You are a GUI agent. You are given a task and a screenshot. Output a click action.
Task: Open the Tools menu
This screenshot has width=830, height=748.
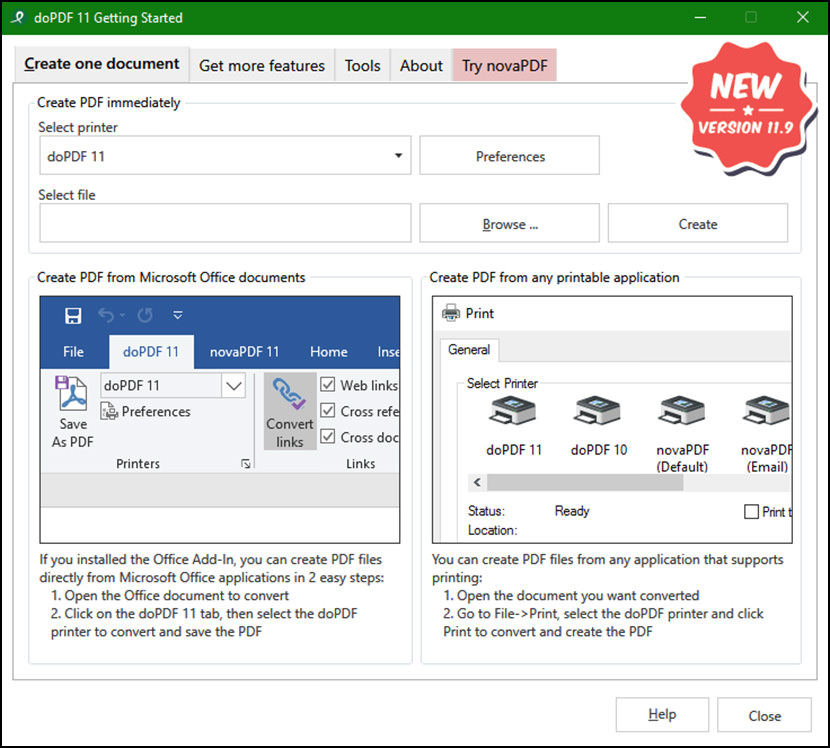[362, 64]
